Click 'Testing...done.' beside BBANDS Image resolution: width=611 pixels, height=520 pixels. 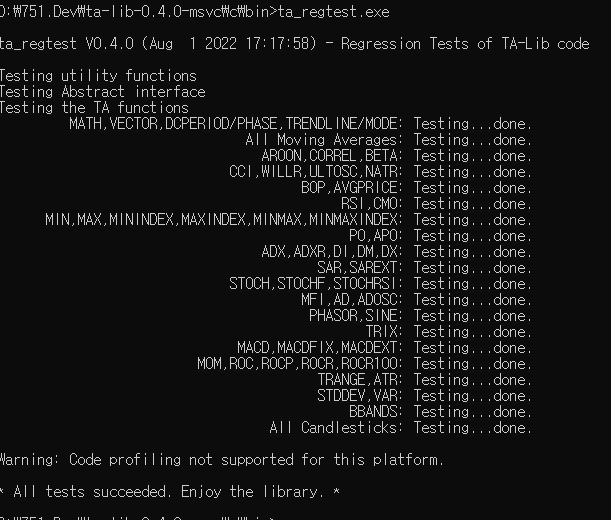[472, 412]
